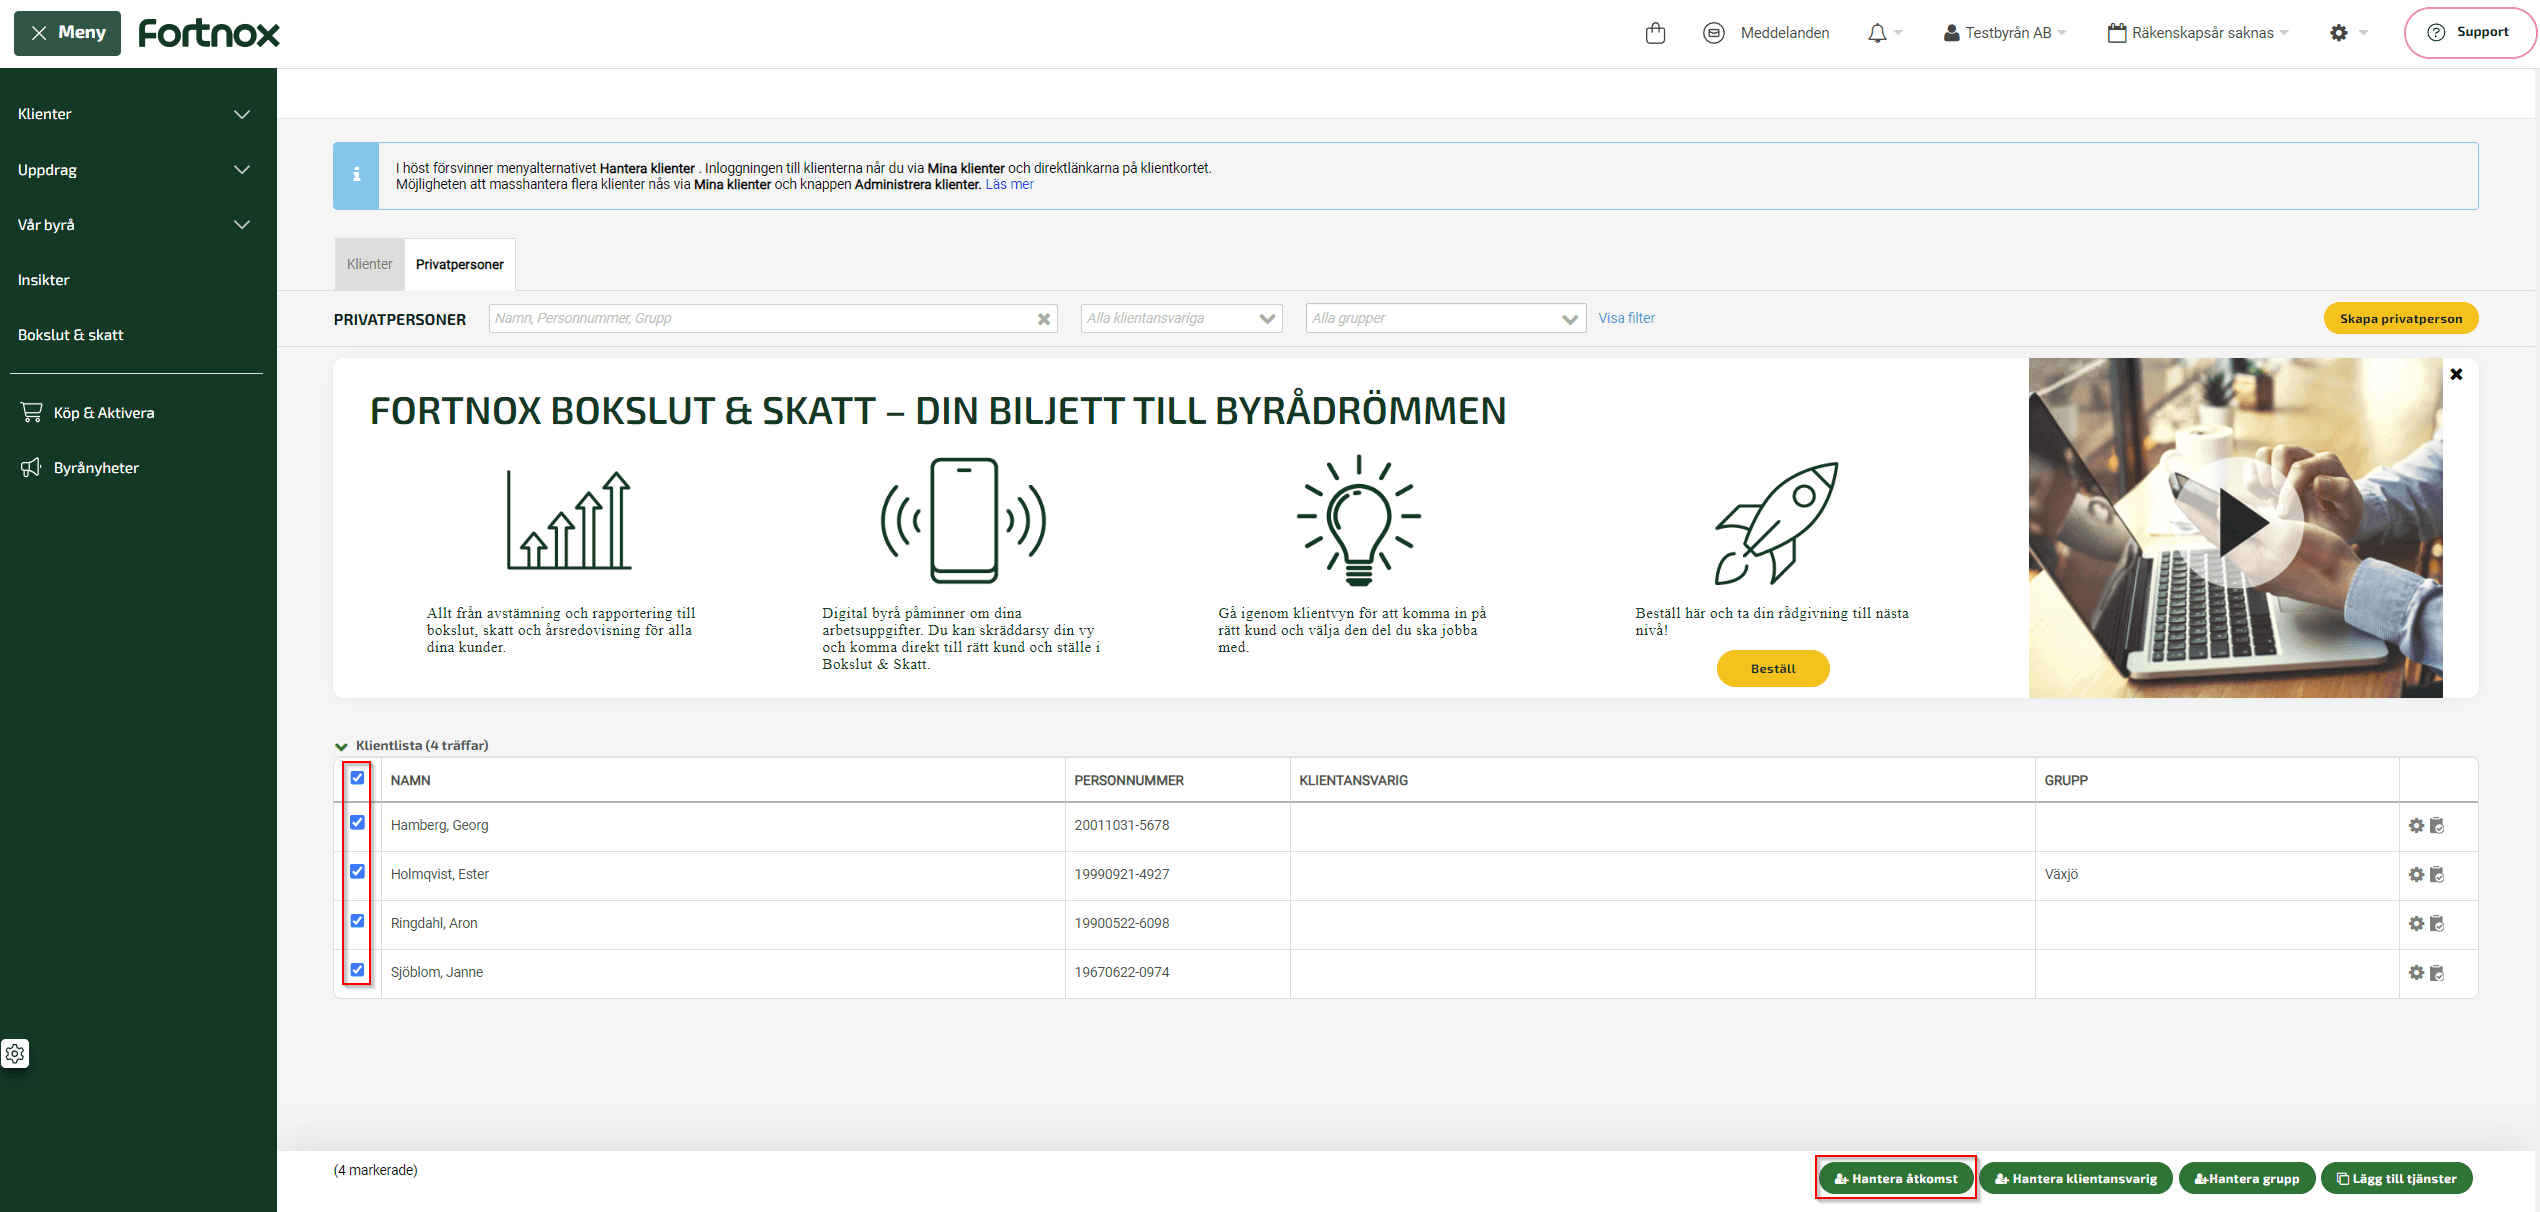Open Köp & Aktivera cart item
The height and width of the screenshot is (1212, 2540).
point(87,413)
